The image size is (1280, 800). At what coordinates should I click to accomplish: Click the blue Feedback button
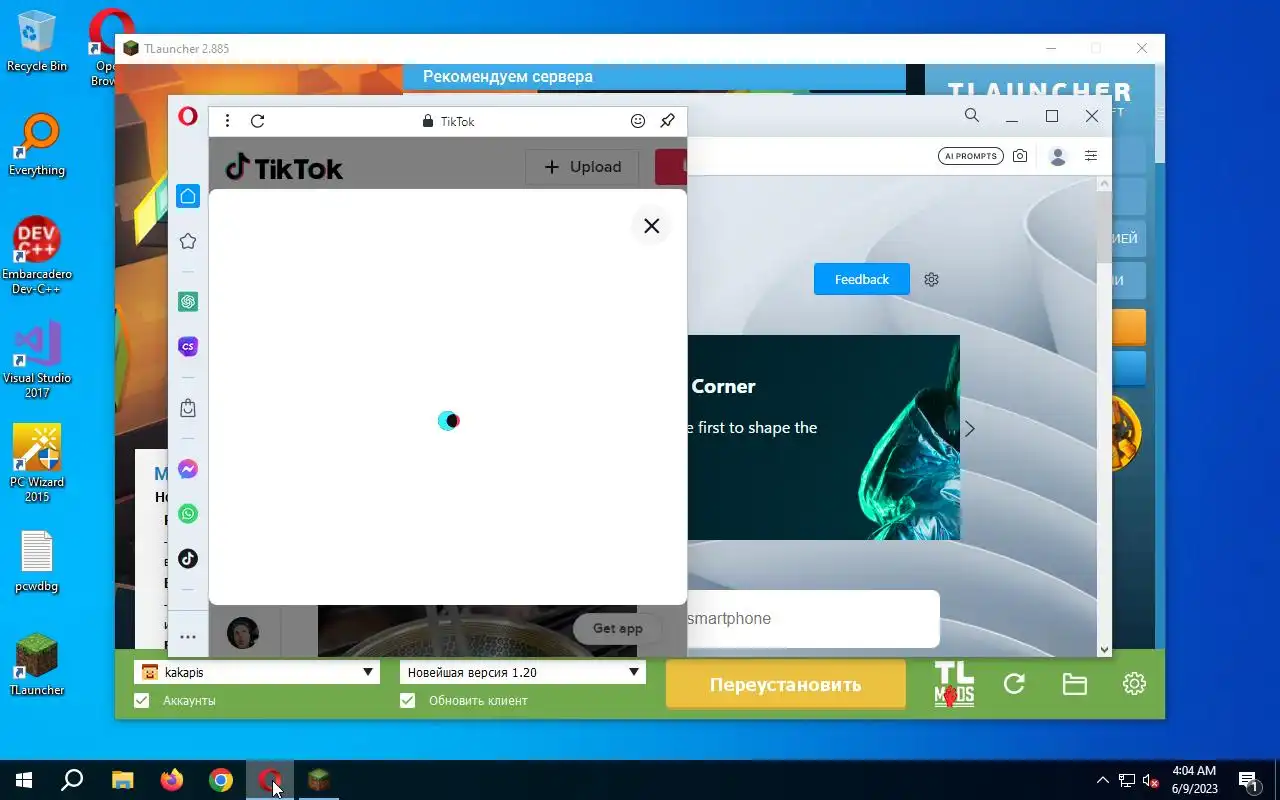pyautogui.click(x=862, y=279)
